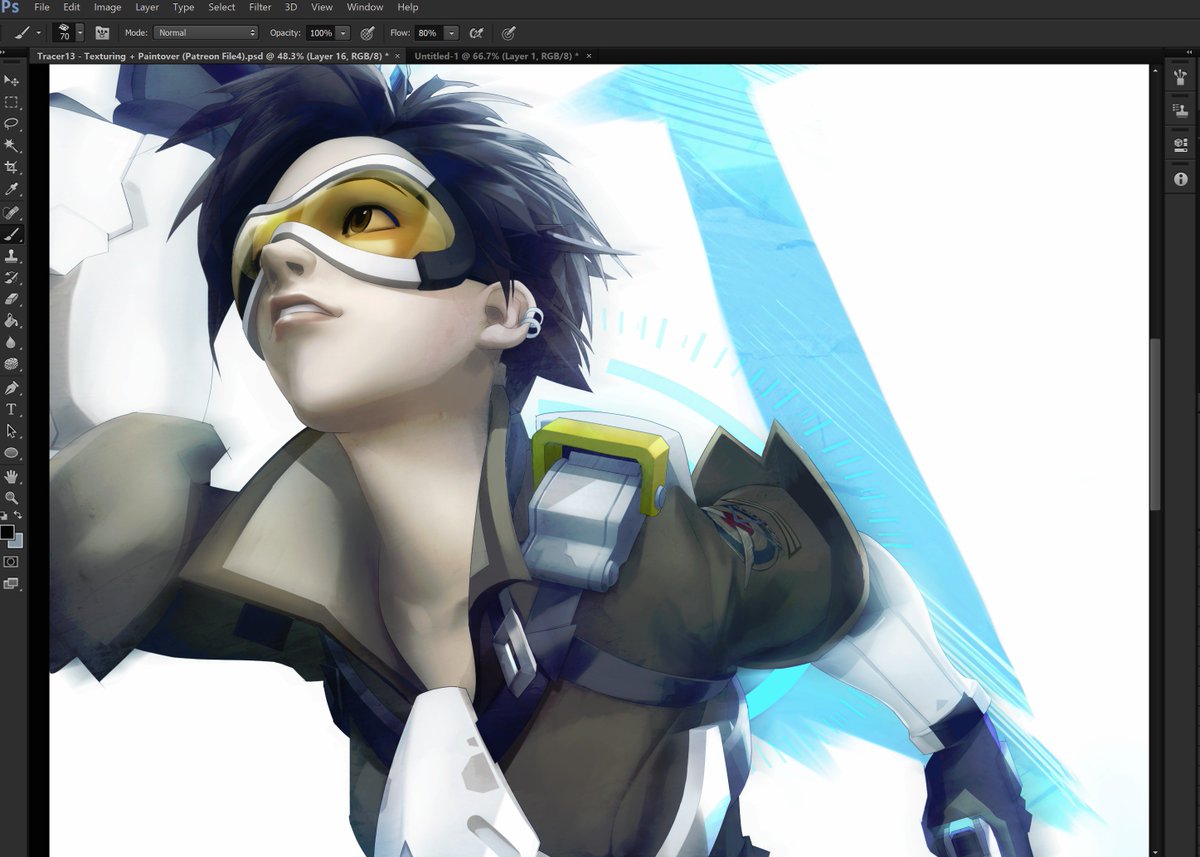Select the Blur tool
This screenshot has width=1200, height=857.
12,344
